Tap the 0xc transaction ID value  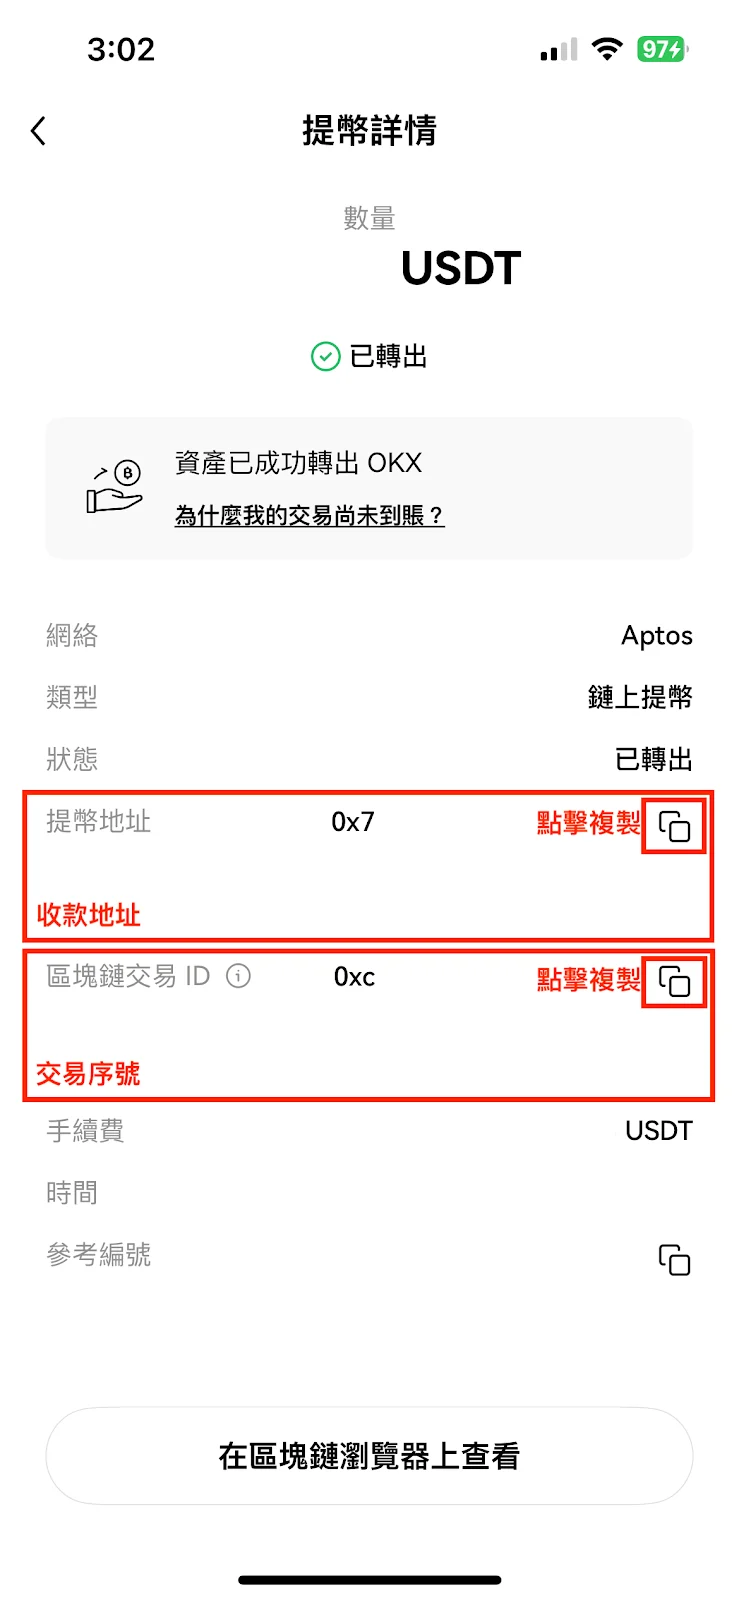[x=354, y=977]
